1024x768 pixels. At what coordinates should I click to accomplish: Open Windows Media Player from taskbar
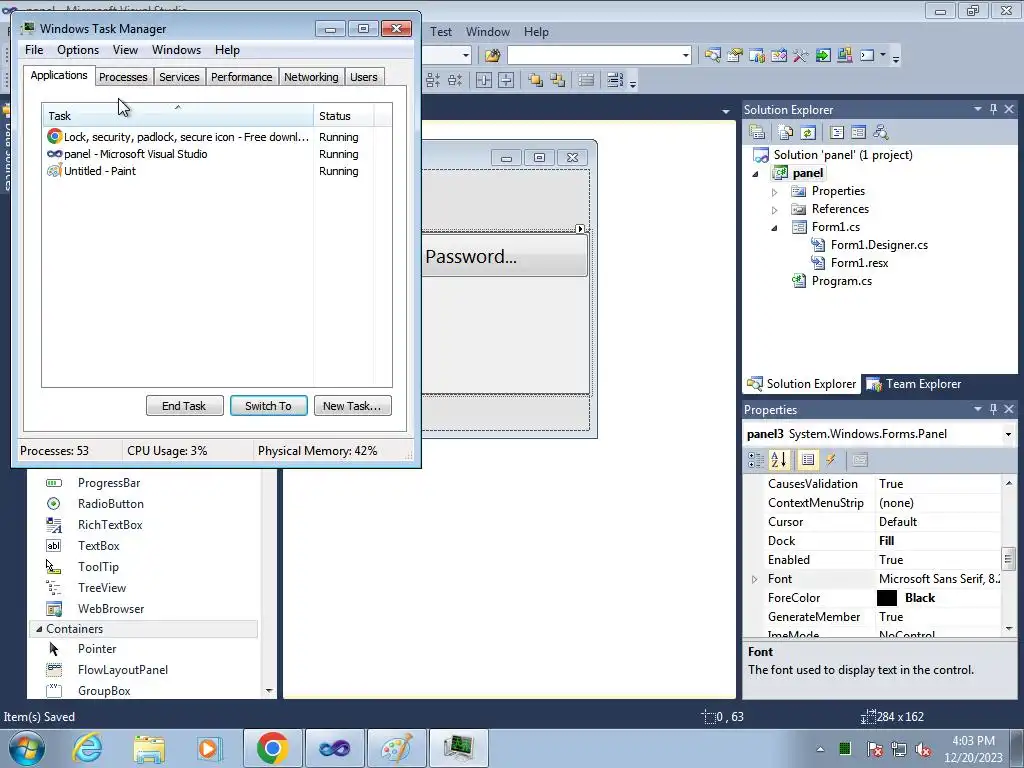click(x=210, y=748)
